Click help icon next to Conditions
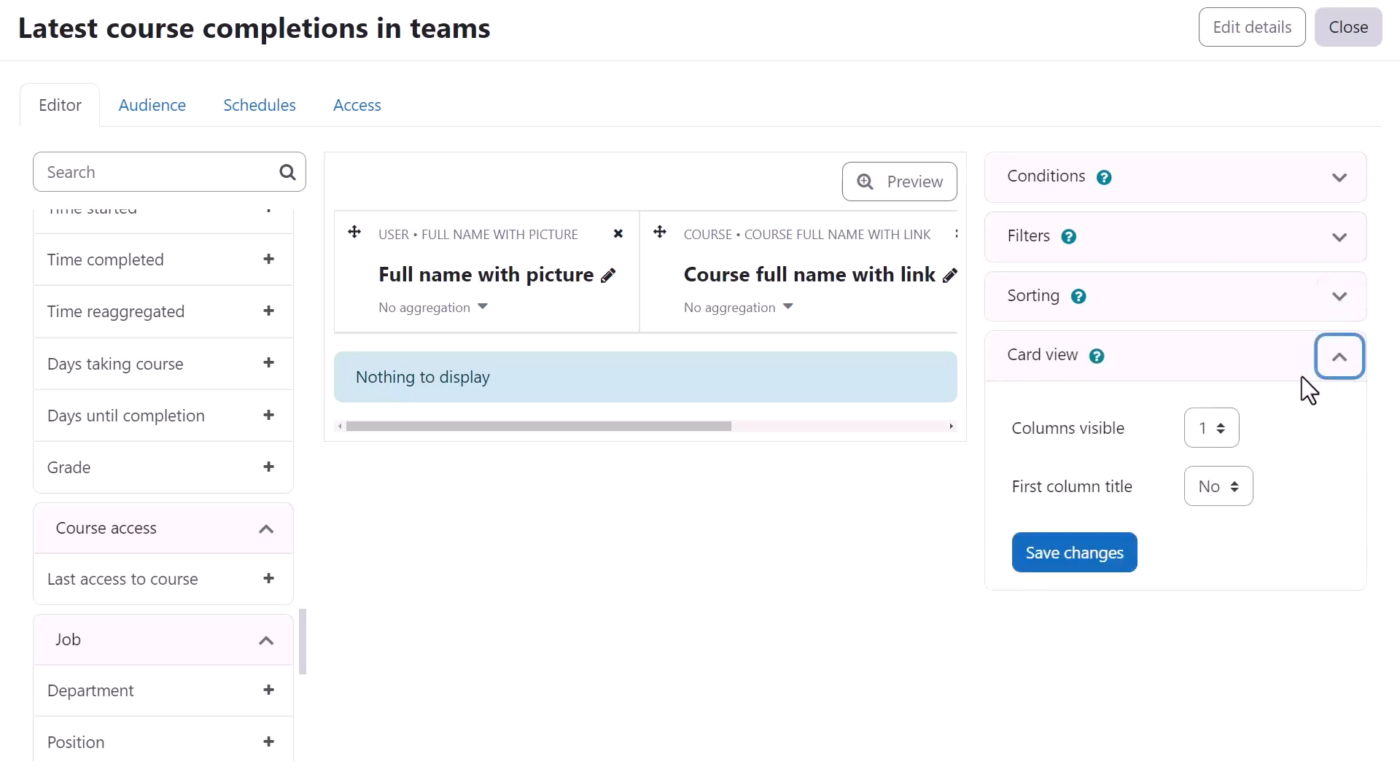This screenshot has width=1400, height=775. (1104, 177)
